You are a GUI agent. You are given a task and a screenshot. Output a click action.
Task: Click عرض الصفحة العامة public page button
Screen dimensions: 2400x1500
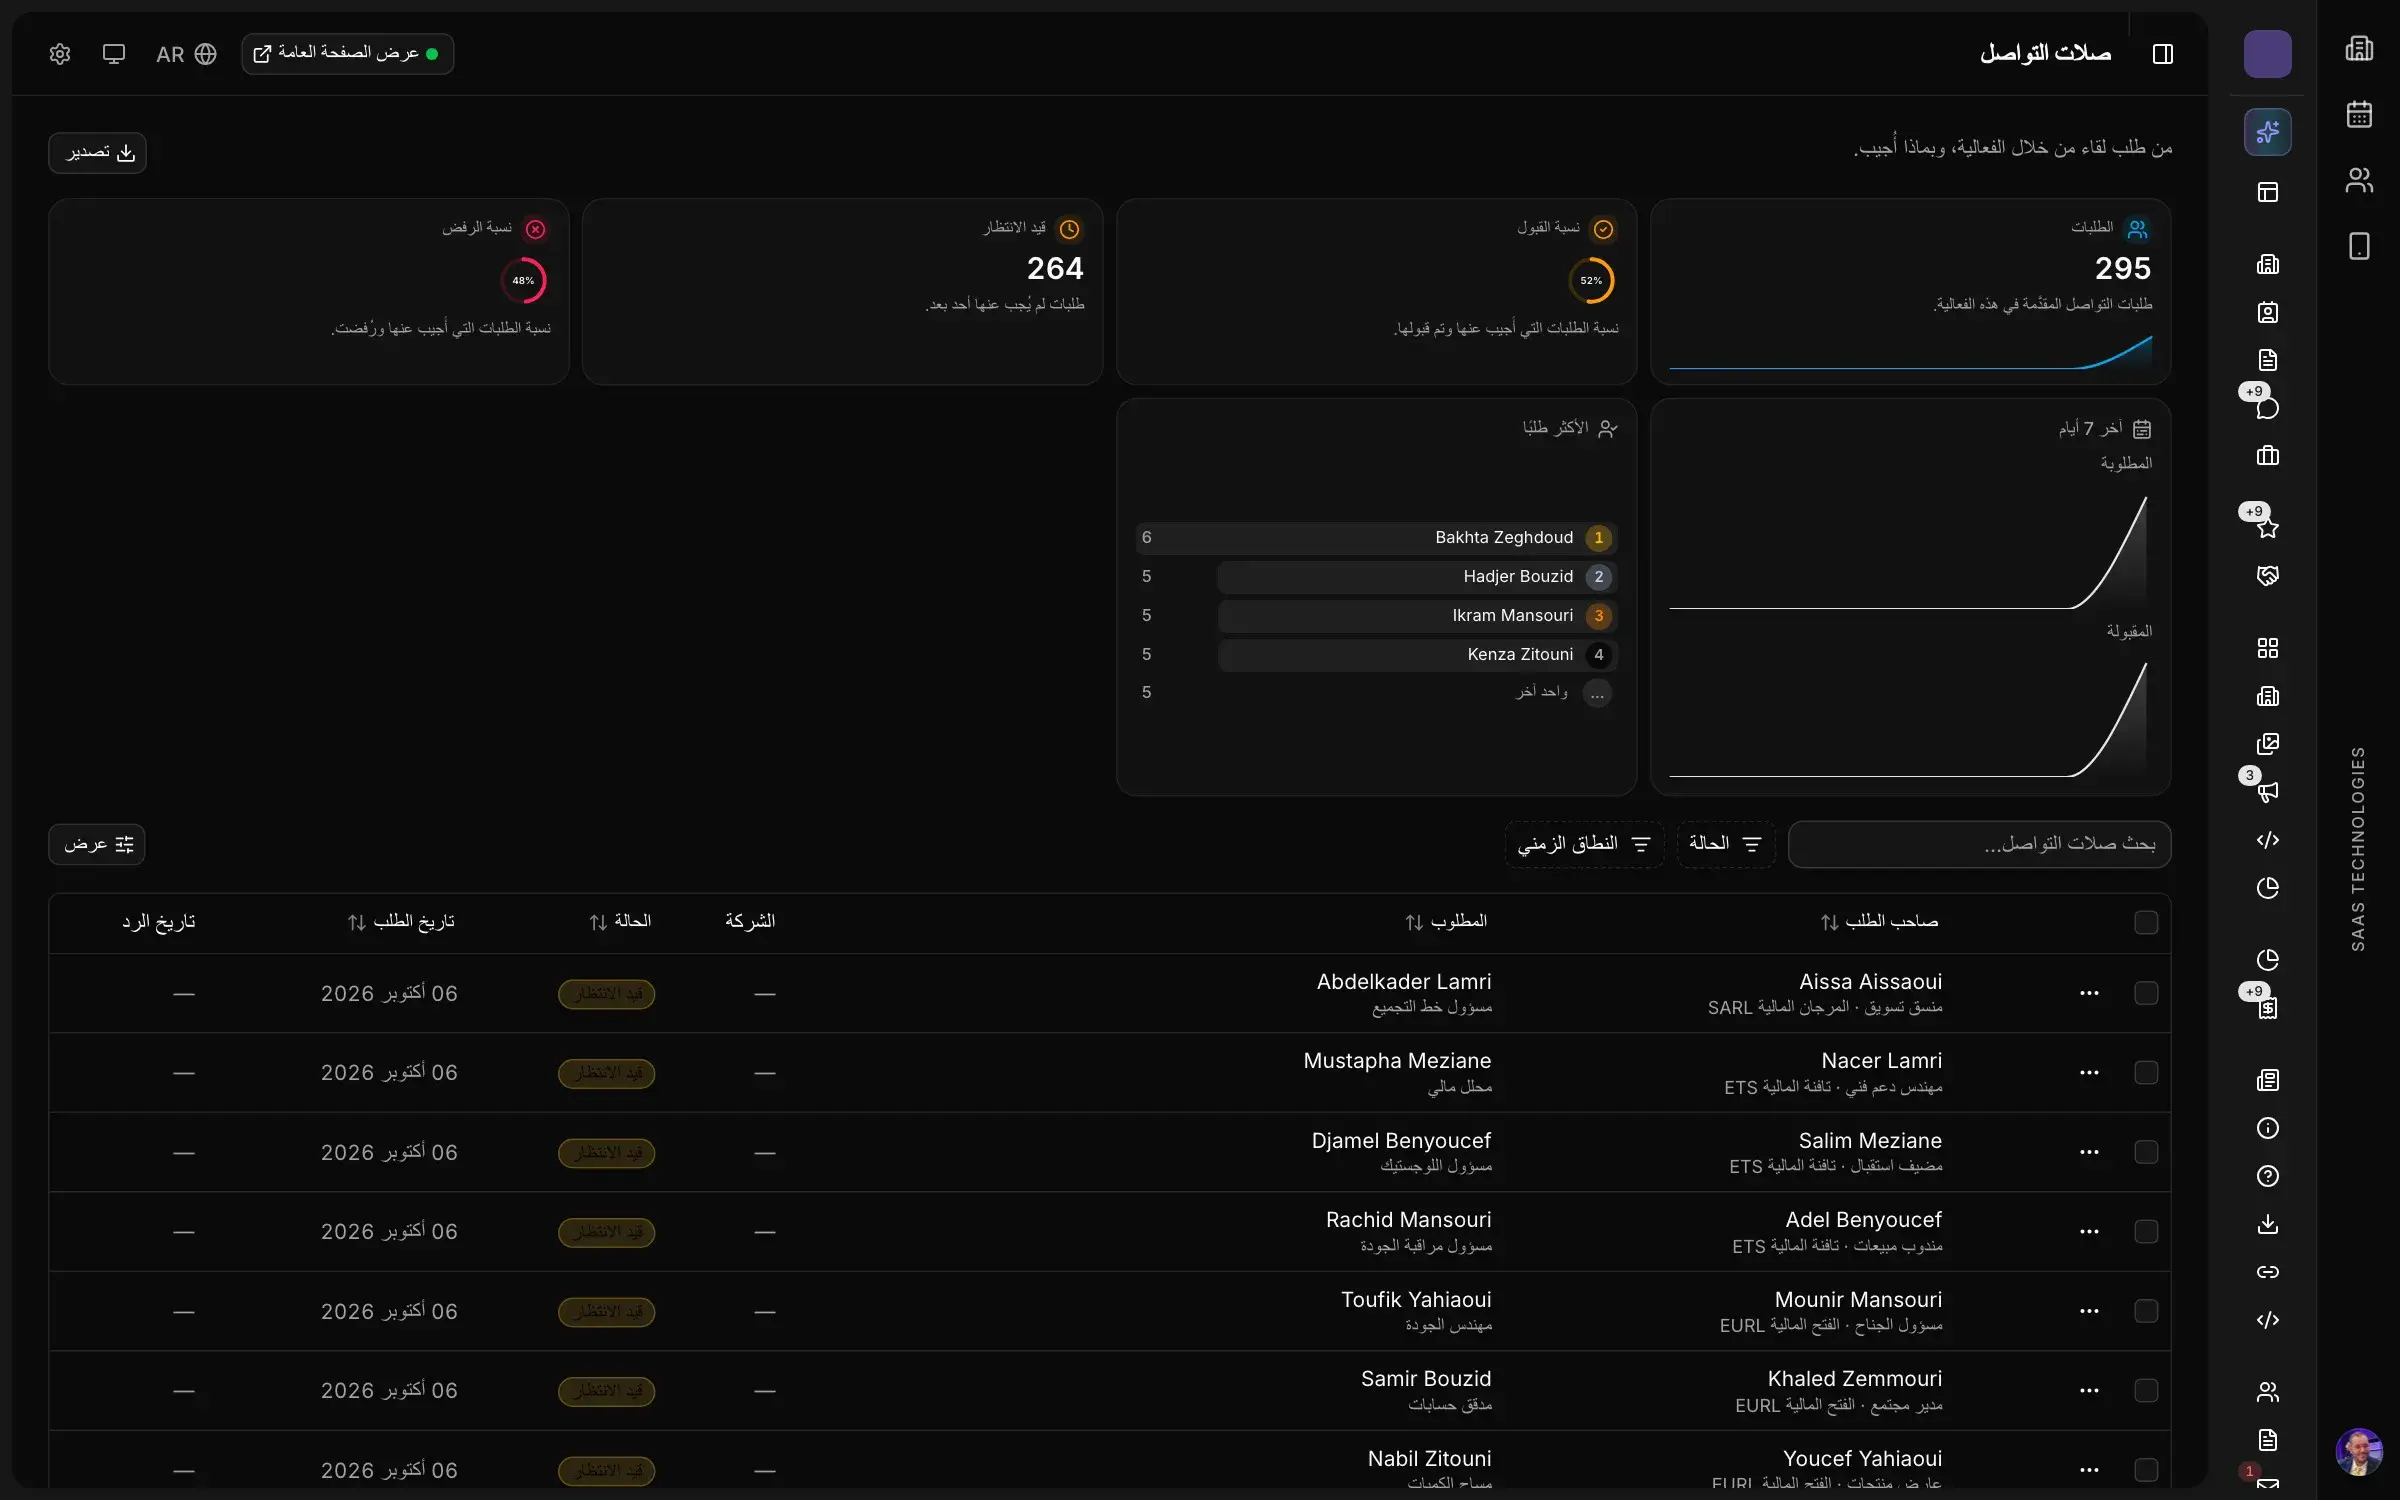coord(347,54)
